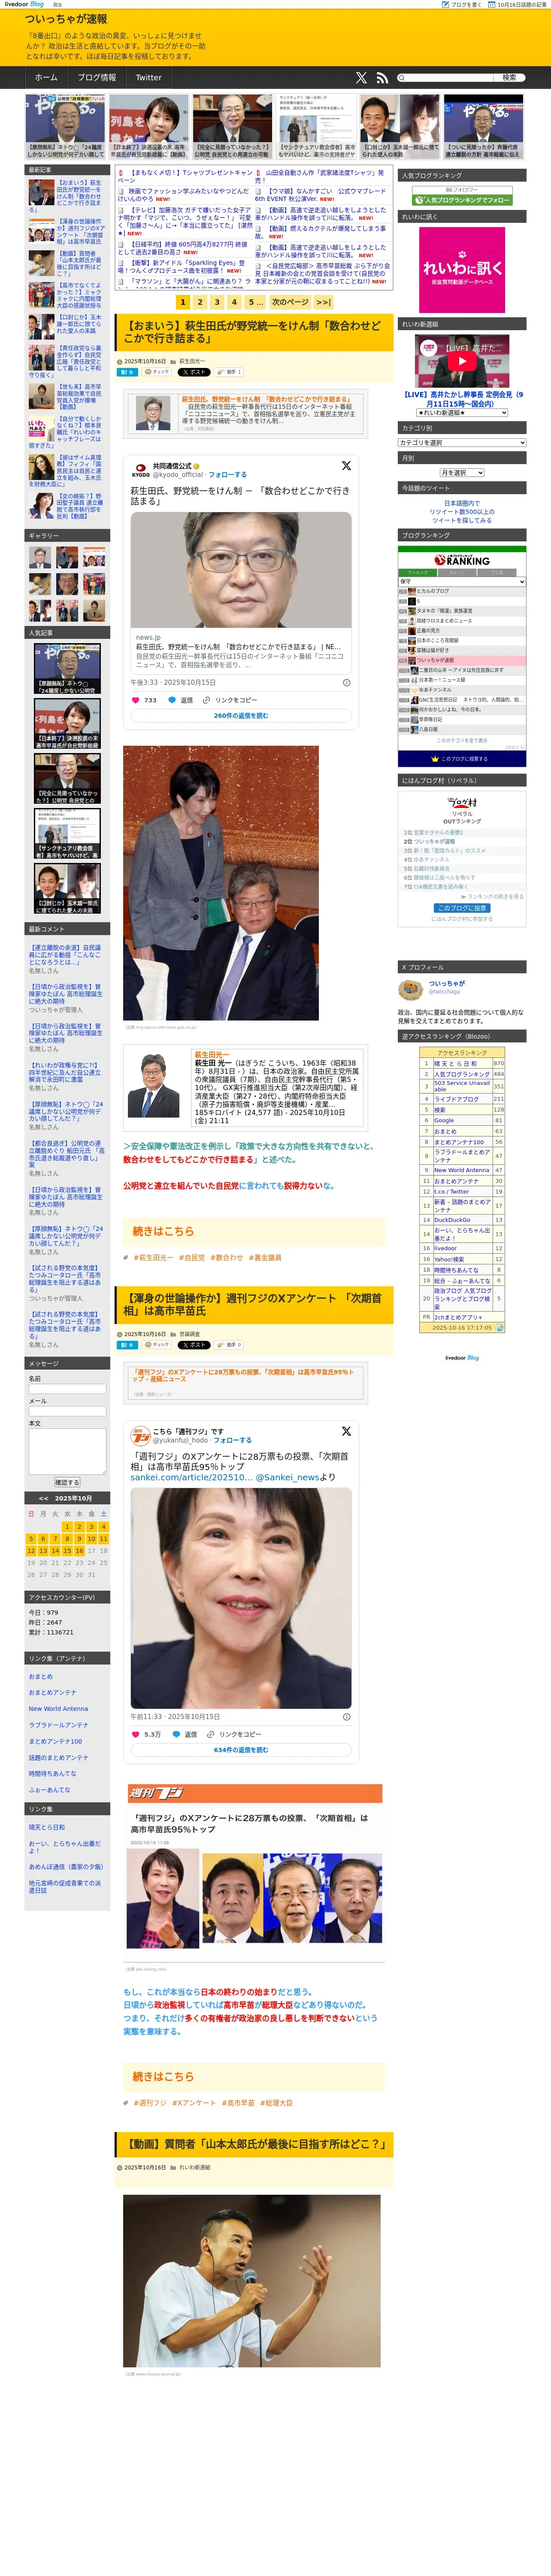The width and height of the screenshot is (551, 2576).
Task: Click 260件の返信を読む on Kyodo tweet
Action: tap(241, 716)
